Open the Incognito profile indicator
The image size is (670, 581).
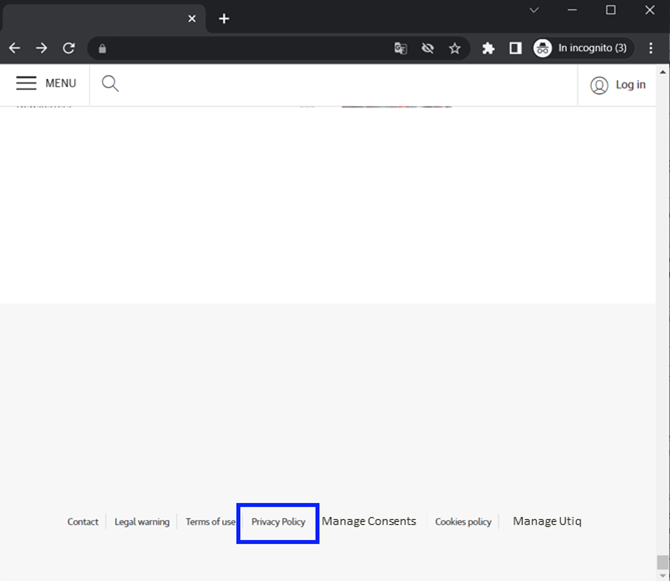[x=581, y=48]
